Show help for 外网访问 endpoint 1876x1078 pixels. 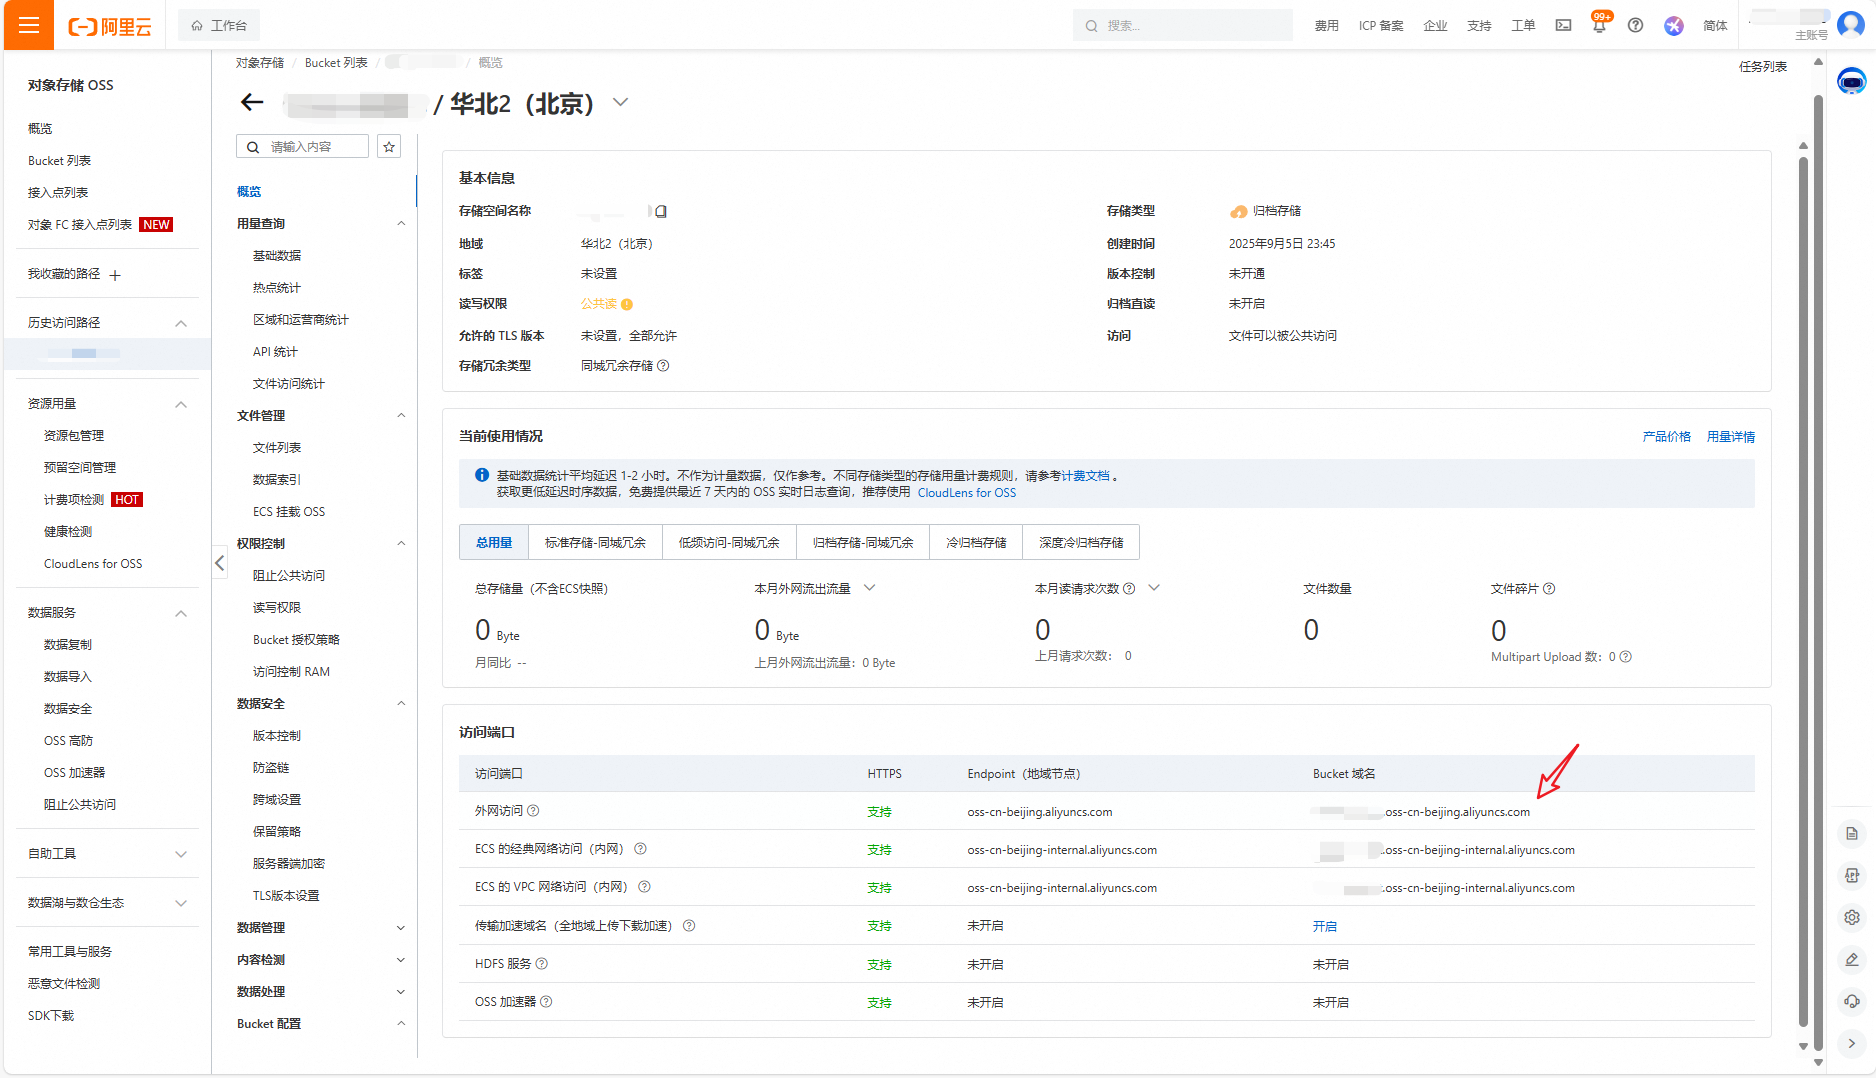[533, 811]
